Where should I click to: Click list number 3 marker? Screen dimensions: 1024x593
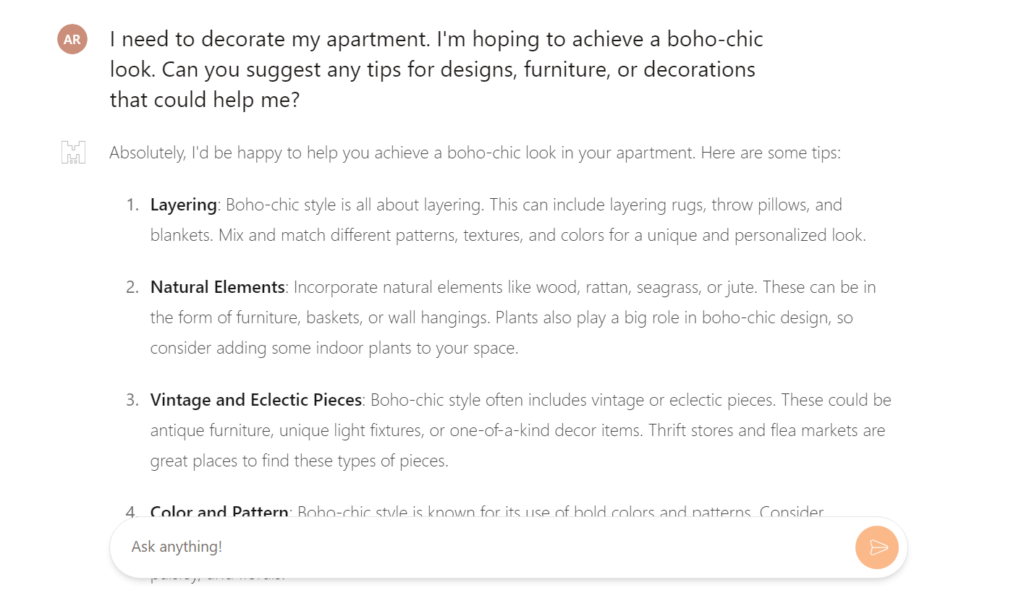click(x=132, y=400)
